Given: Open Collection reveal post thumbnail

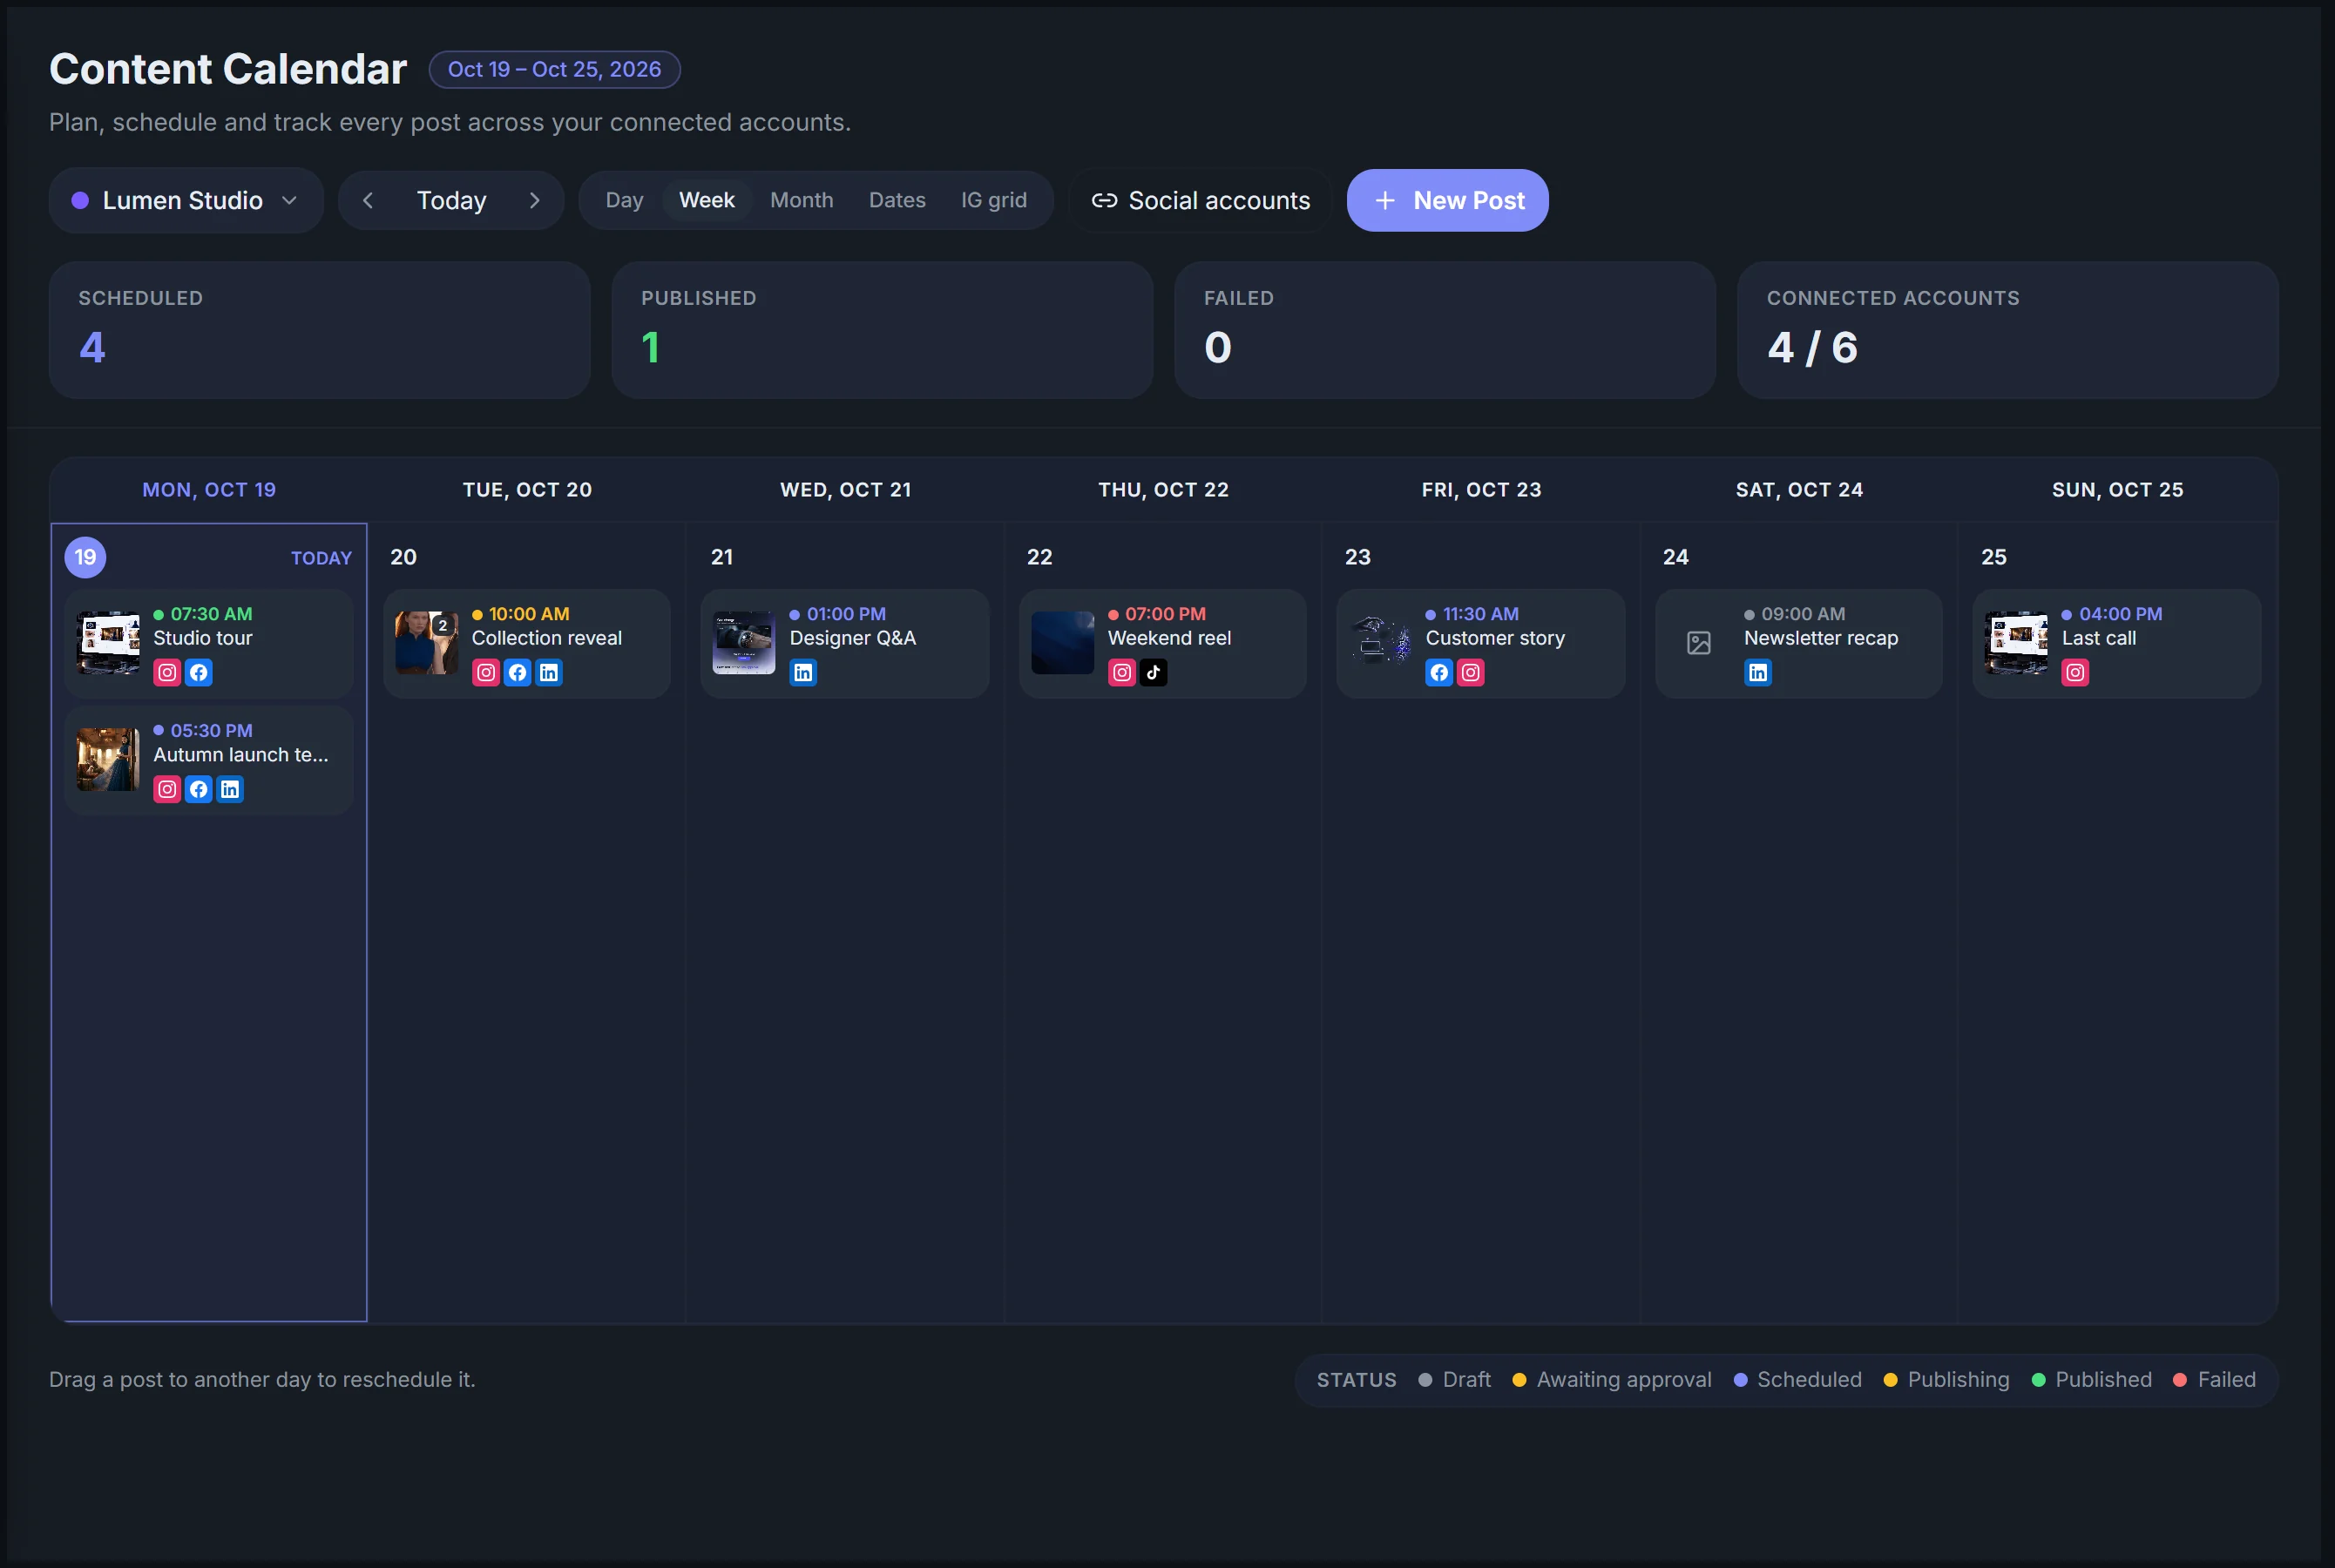Looking at the screenshot, I should (x=427, y=643).
